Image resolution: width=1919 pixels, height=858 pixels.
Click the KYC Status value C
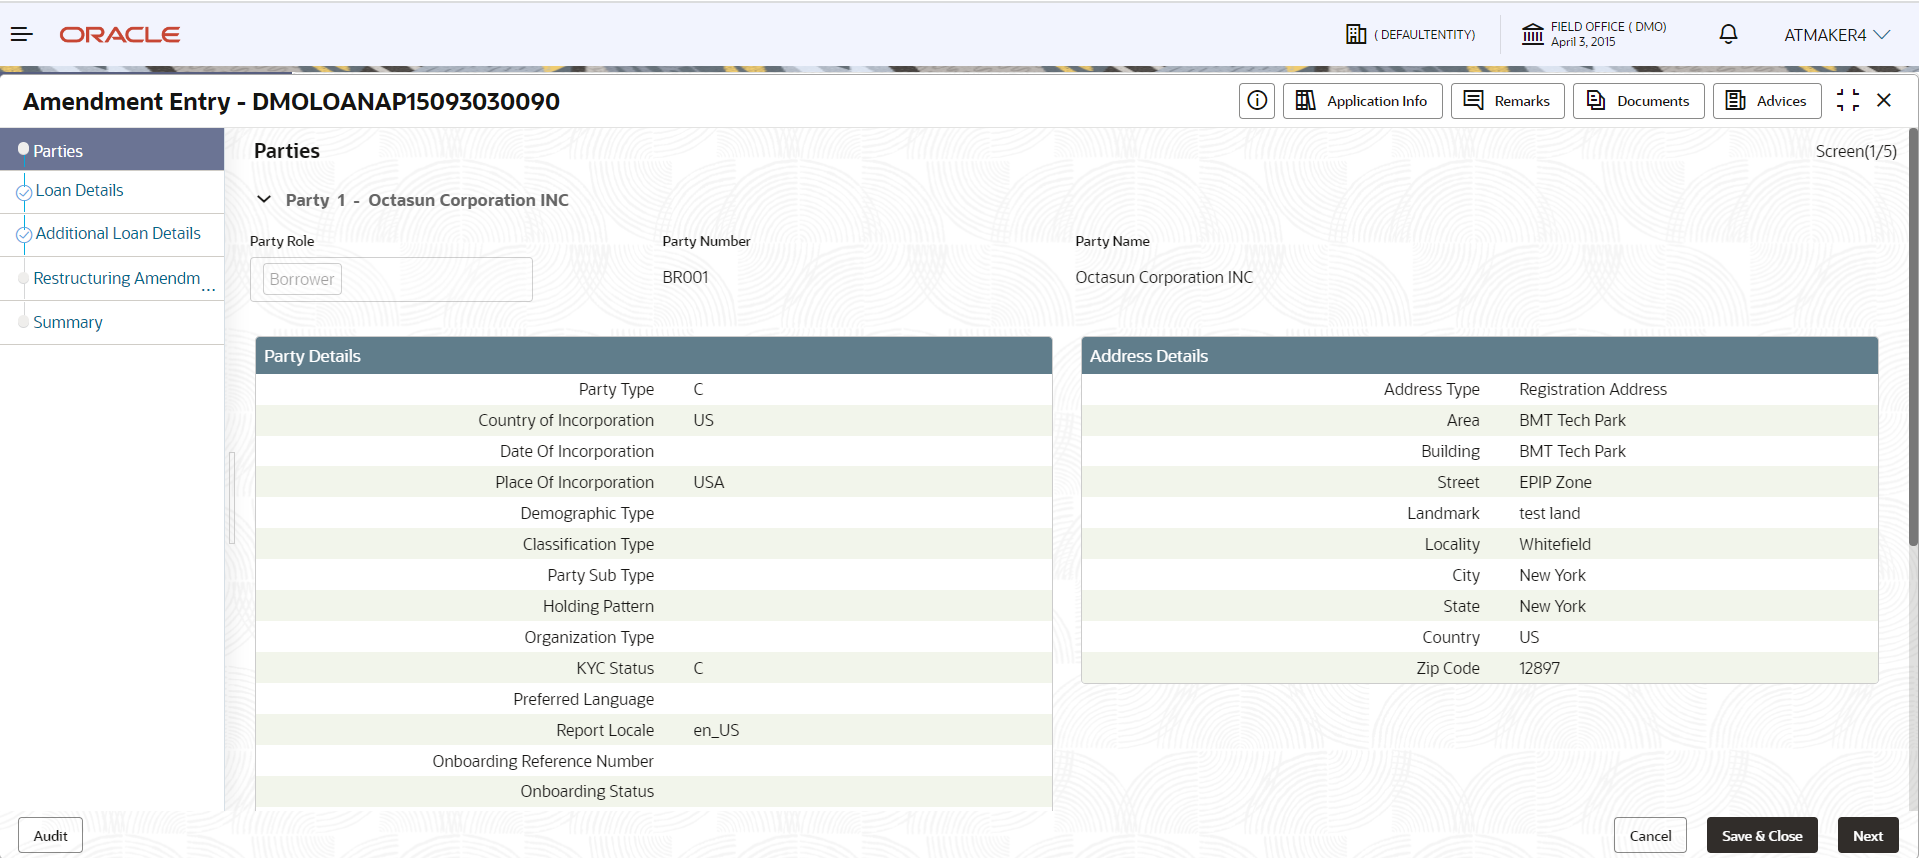[698, 668]
